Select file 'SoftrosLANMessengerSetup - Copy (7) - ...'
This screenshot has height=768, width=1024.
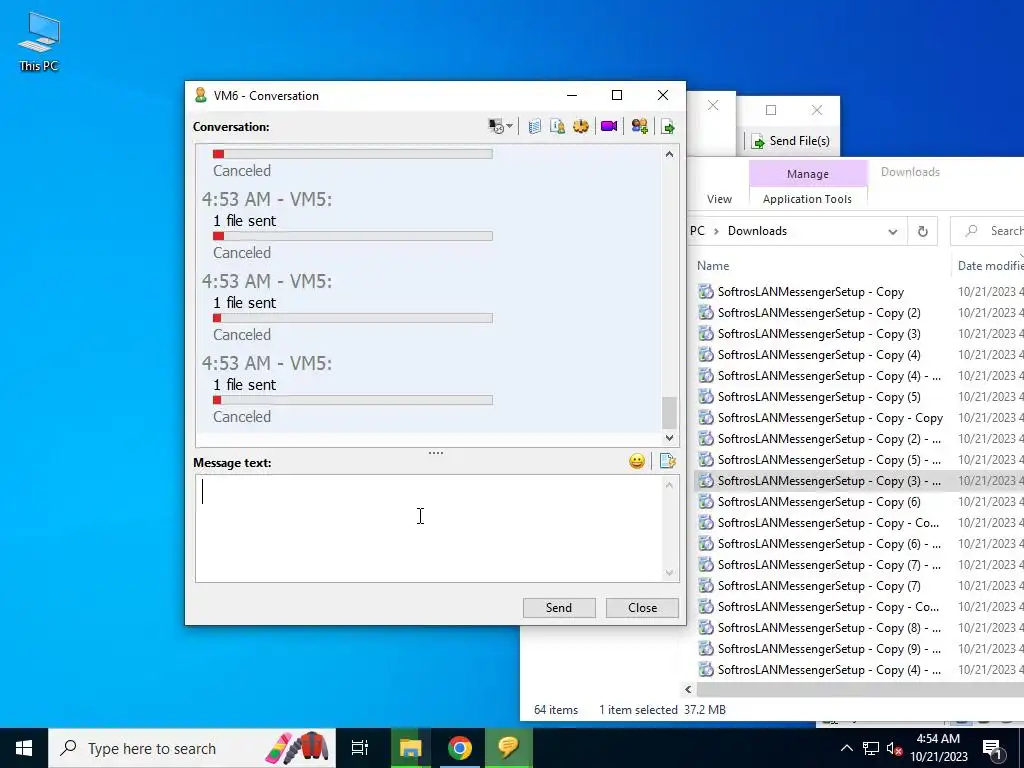(829, 564)
